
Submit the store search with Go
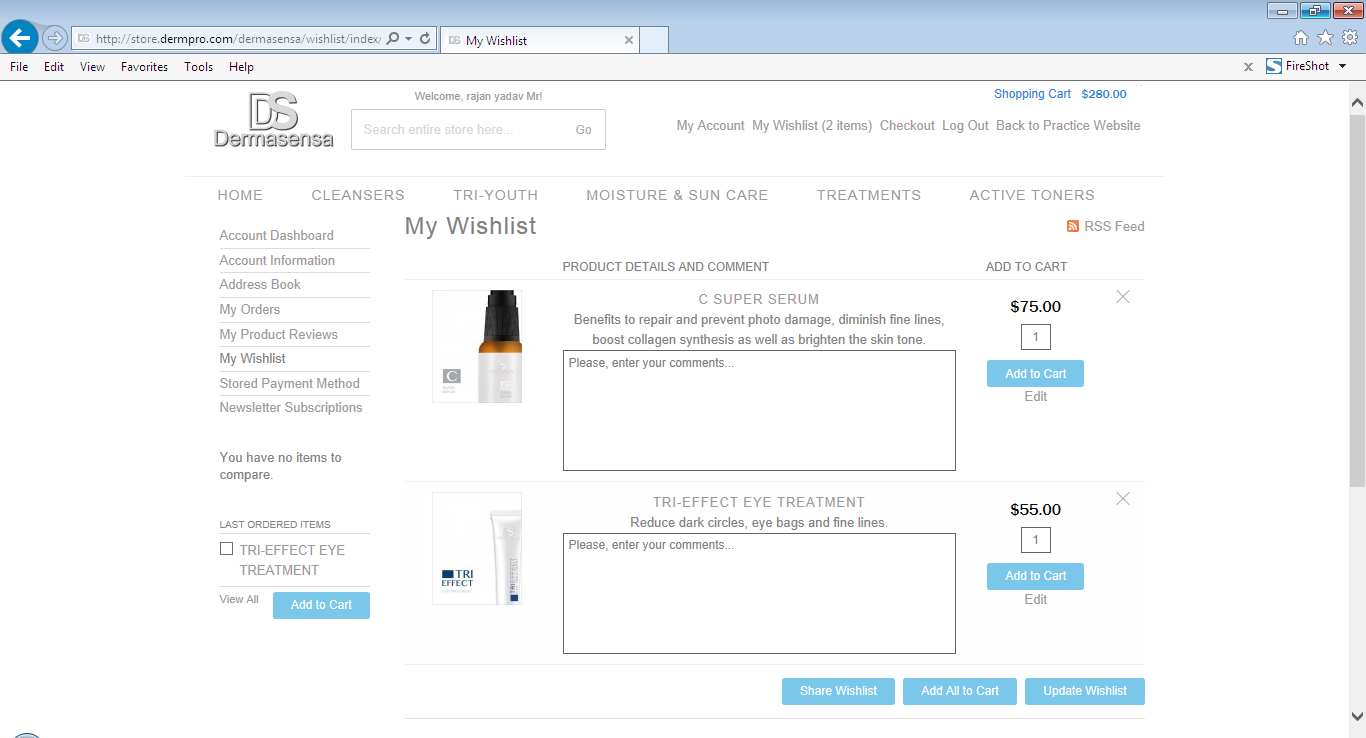click(583, 129)
